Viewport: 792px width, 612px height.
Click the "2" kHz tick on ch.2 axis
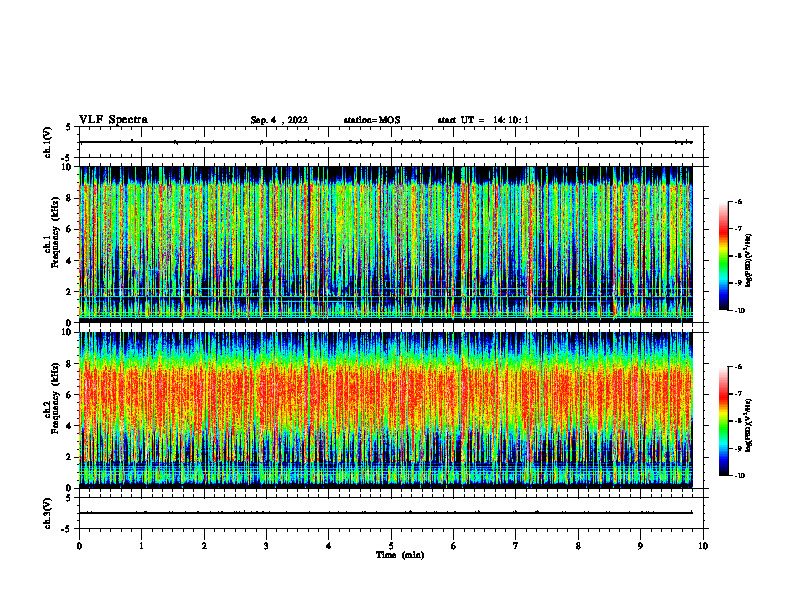70,457
